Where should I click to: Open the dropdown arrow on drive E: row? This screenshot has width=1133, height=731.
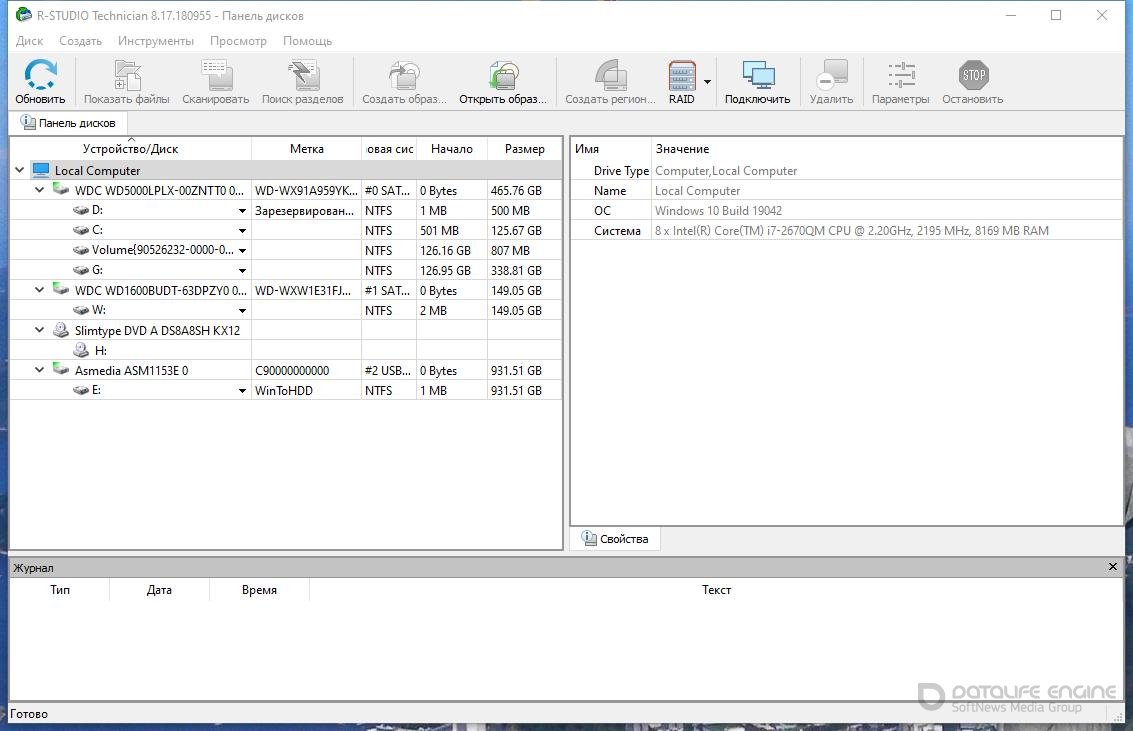click(x=242, y=391)
